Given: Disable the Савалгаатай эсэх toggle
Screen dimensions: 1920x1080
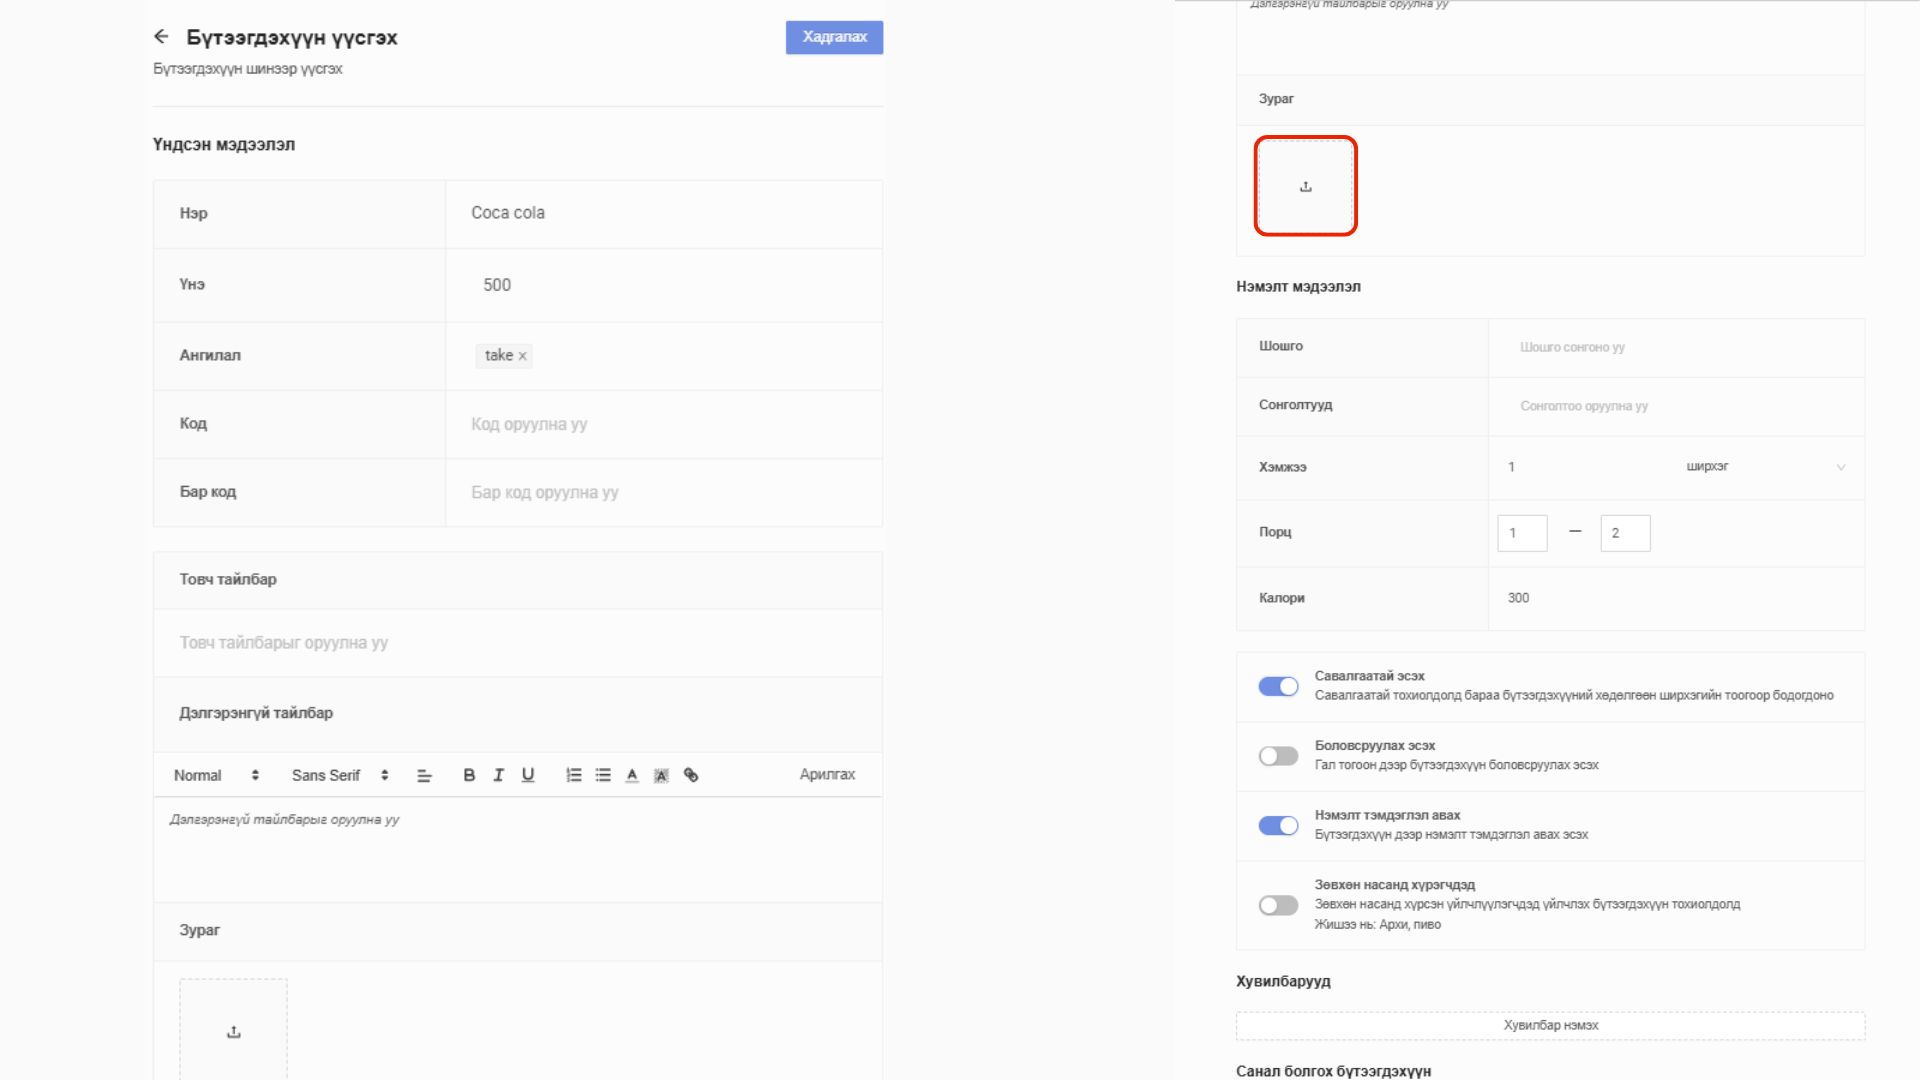Looking at the screenshot, I should pyautogui.click(x=1278, y=686).
